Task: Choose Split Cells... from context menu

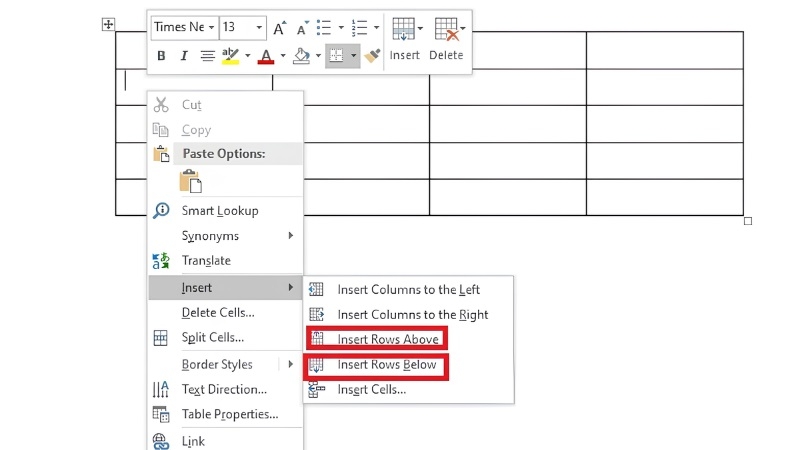Action: pyautogui.click(x=226, y=337)
